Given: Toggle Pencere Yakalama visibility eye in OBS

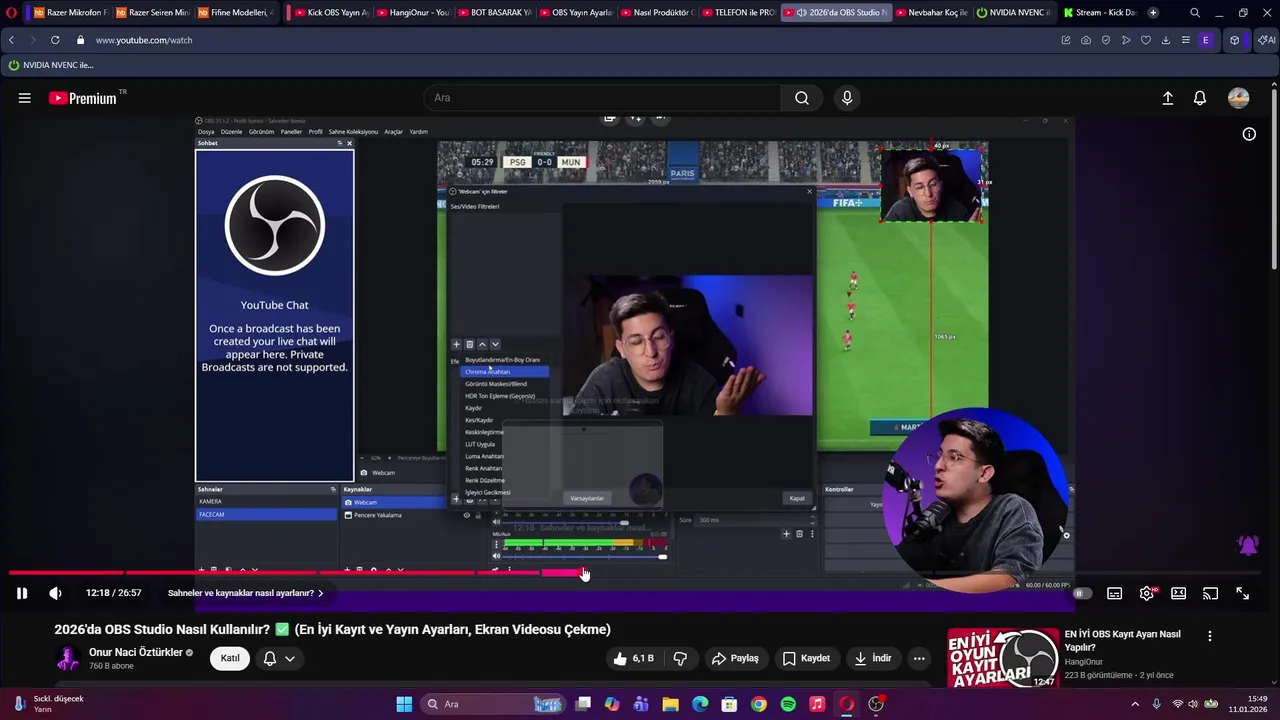Looking at the screenshot, I should point(466,515).
